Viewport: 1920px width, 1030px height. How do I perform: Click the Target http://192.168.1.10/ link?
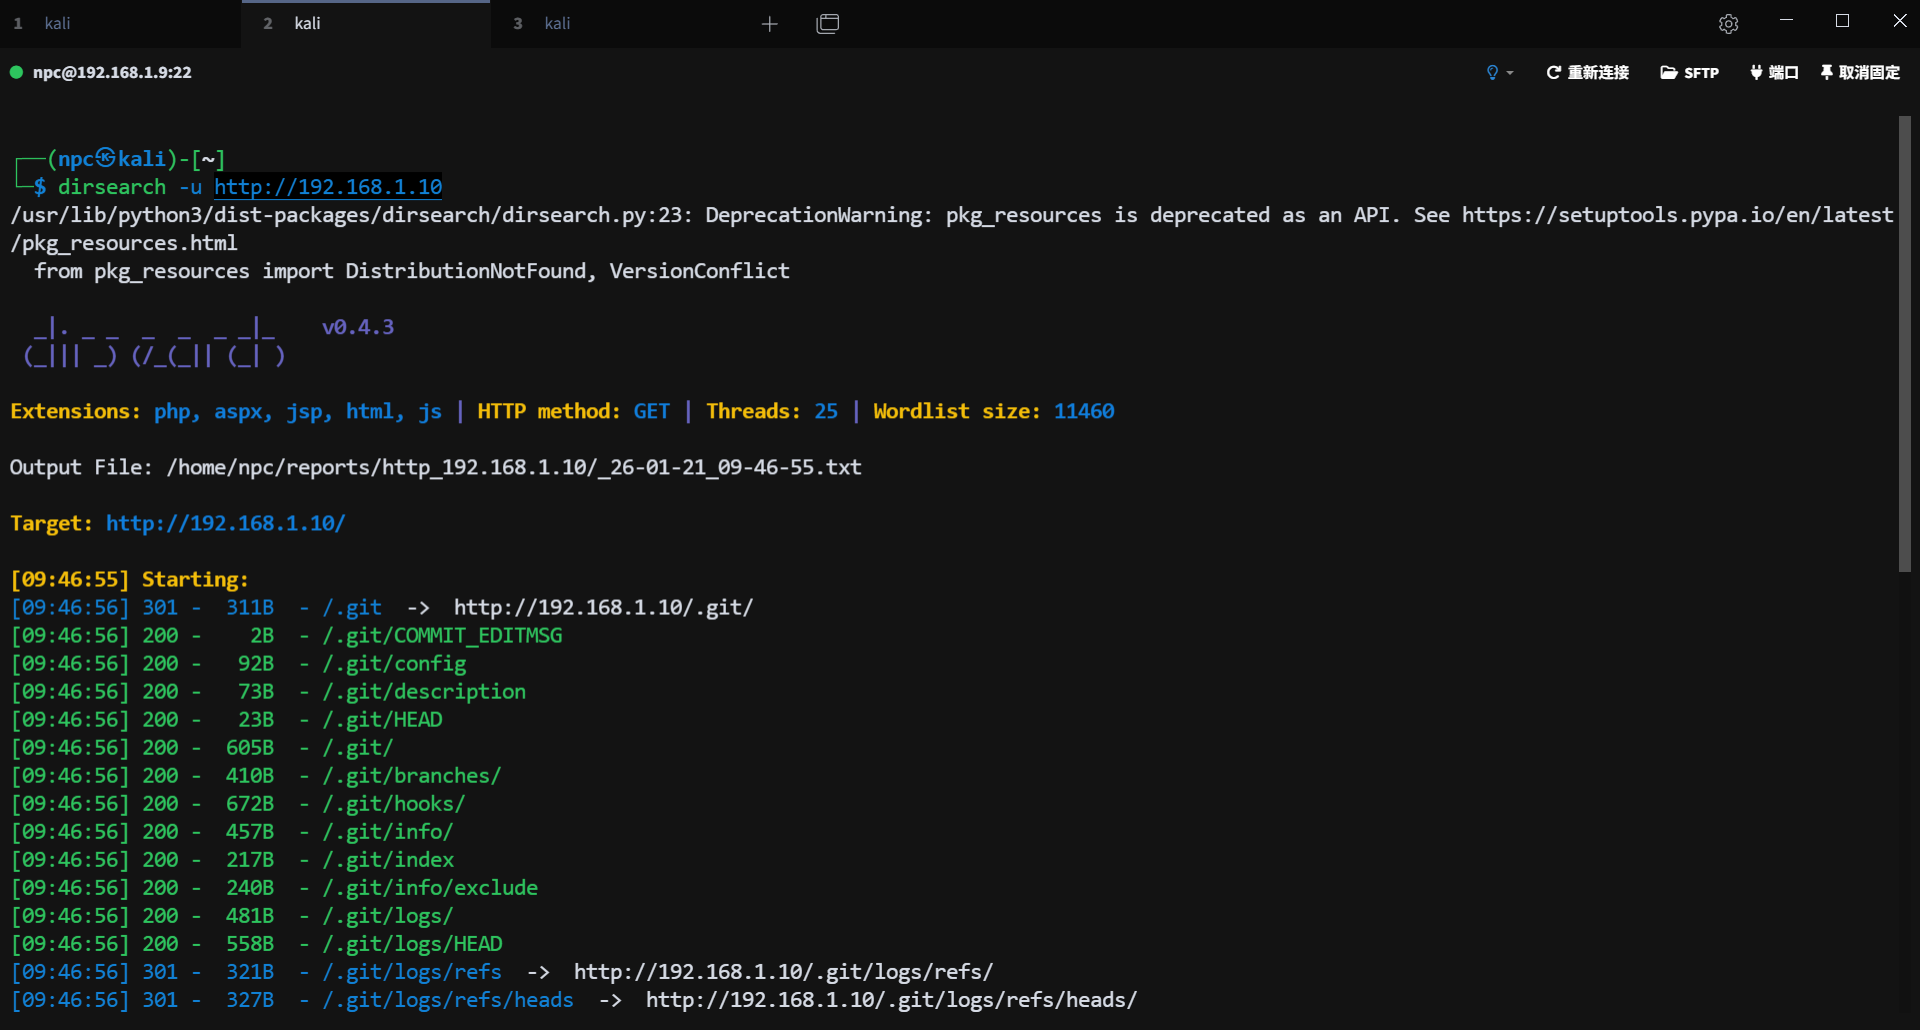click(x=225, y=523)
